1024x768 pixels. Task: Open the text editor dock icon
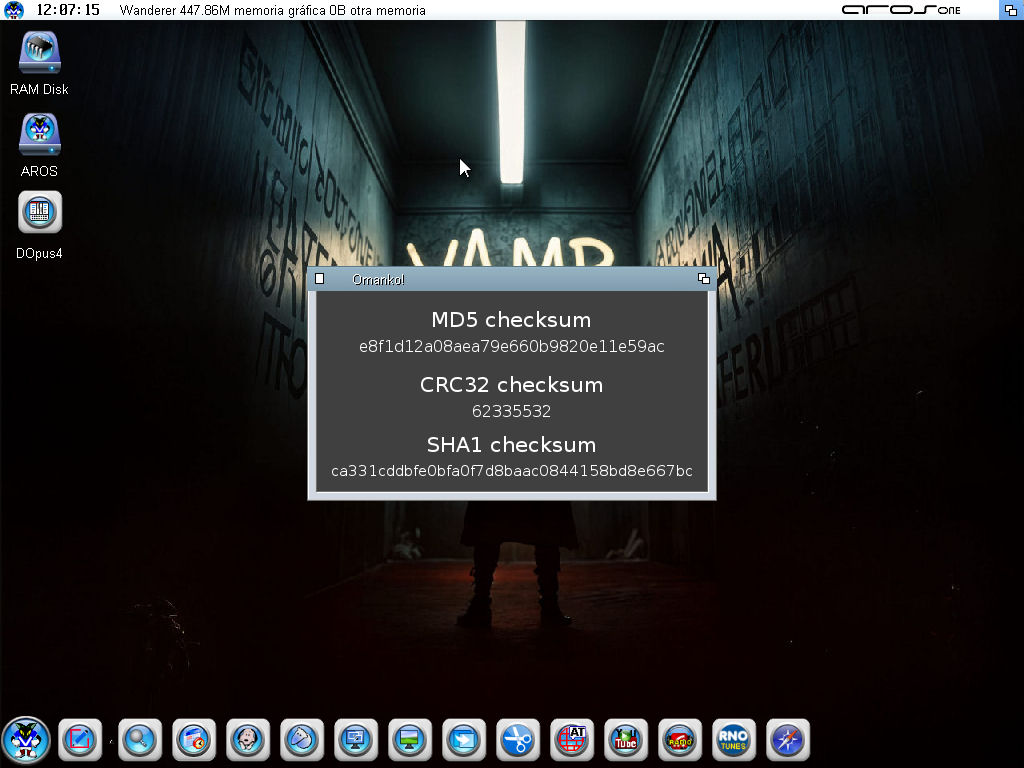[x=78, y=740]
